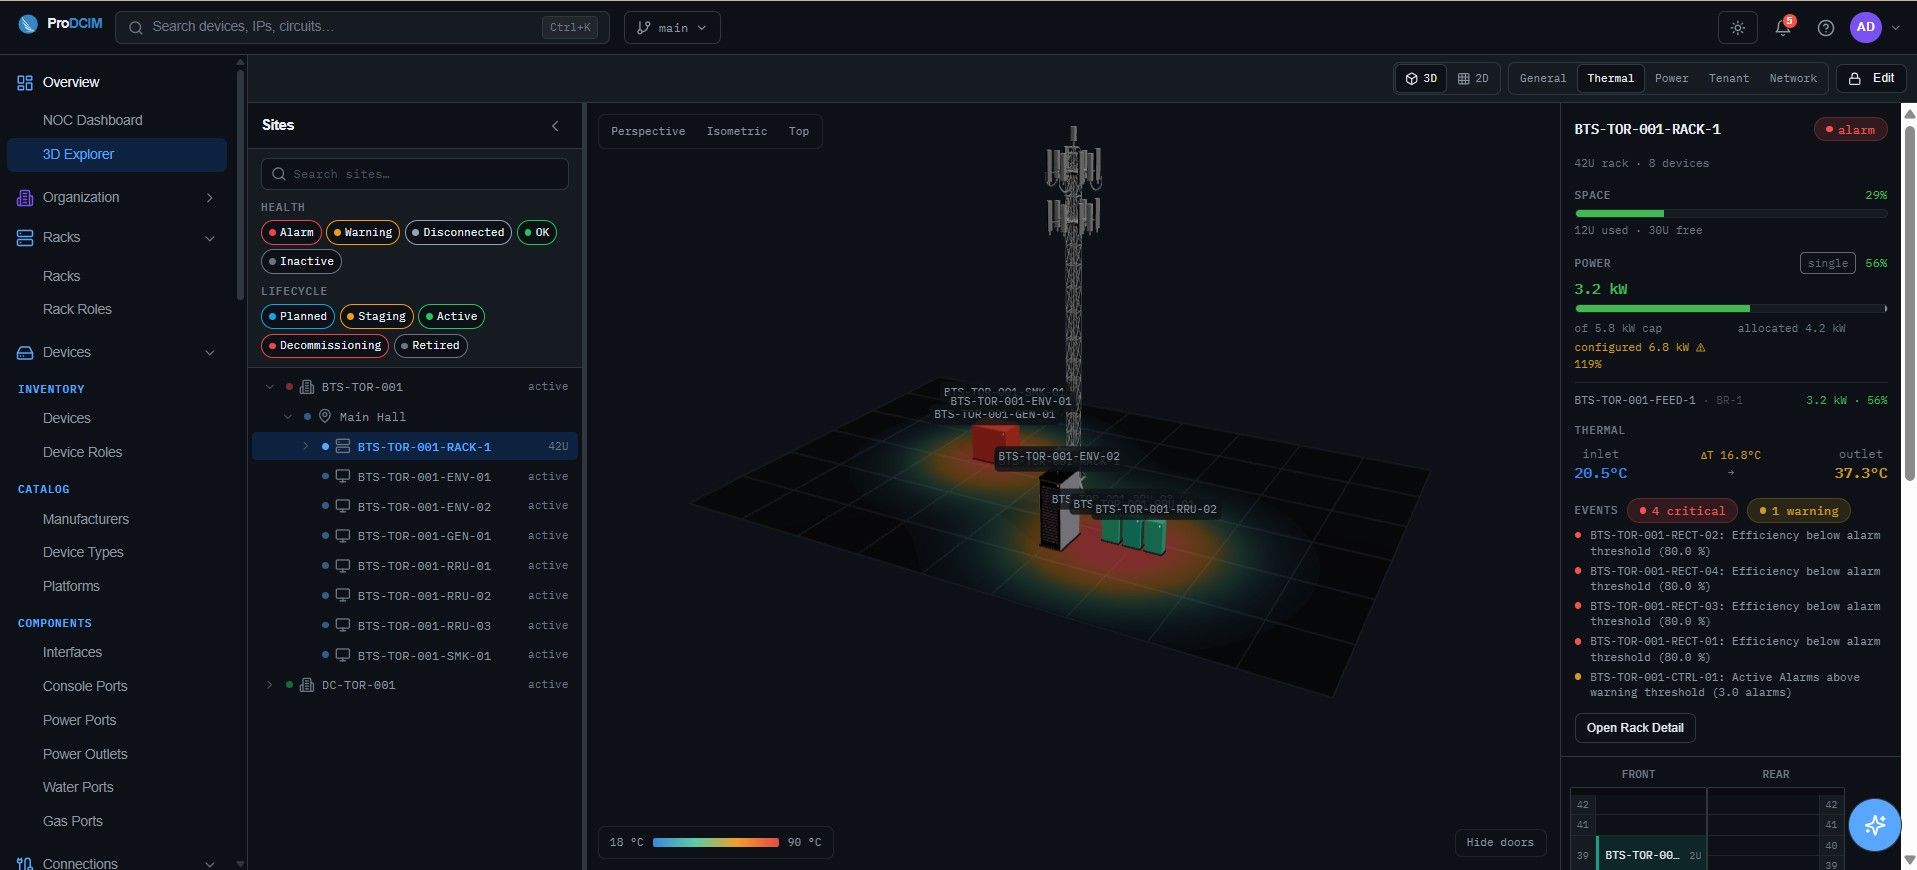Toggle the Alarm health filter
The image size is (1917, 870).
tap(291, 233)
